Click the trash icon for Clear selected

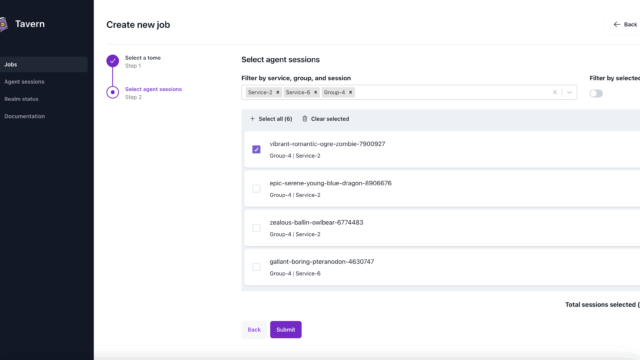(x=304, y=119)
